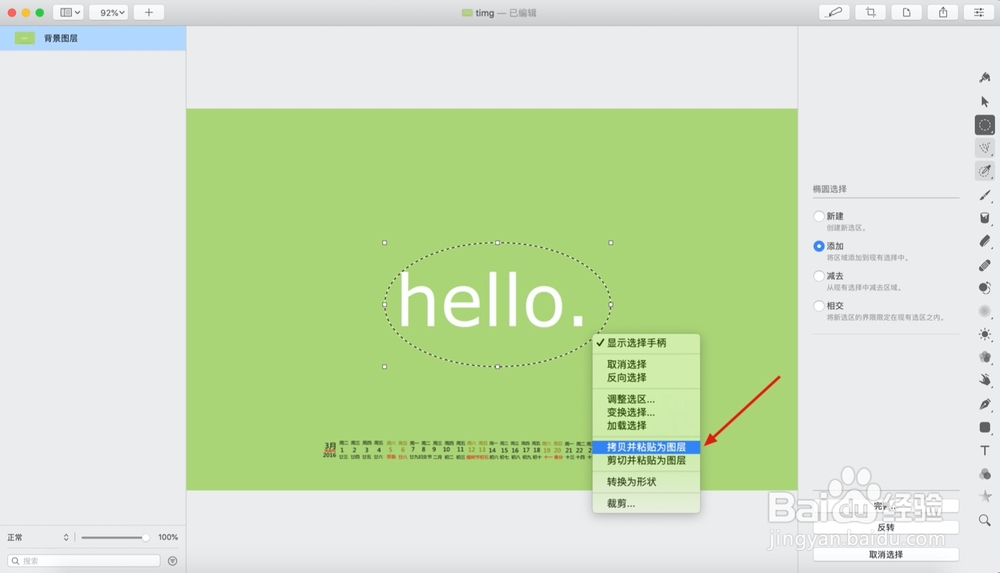Image resolution: width=1000 pixels, height=573 pixels.
Task: Click the 反转 button in the tool panel
Action: point(886,528)
